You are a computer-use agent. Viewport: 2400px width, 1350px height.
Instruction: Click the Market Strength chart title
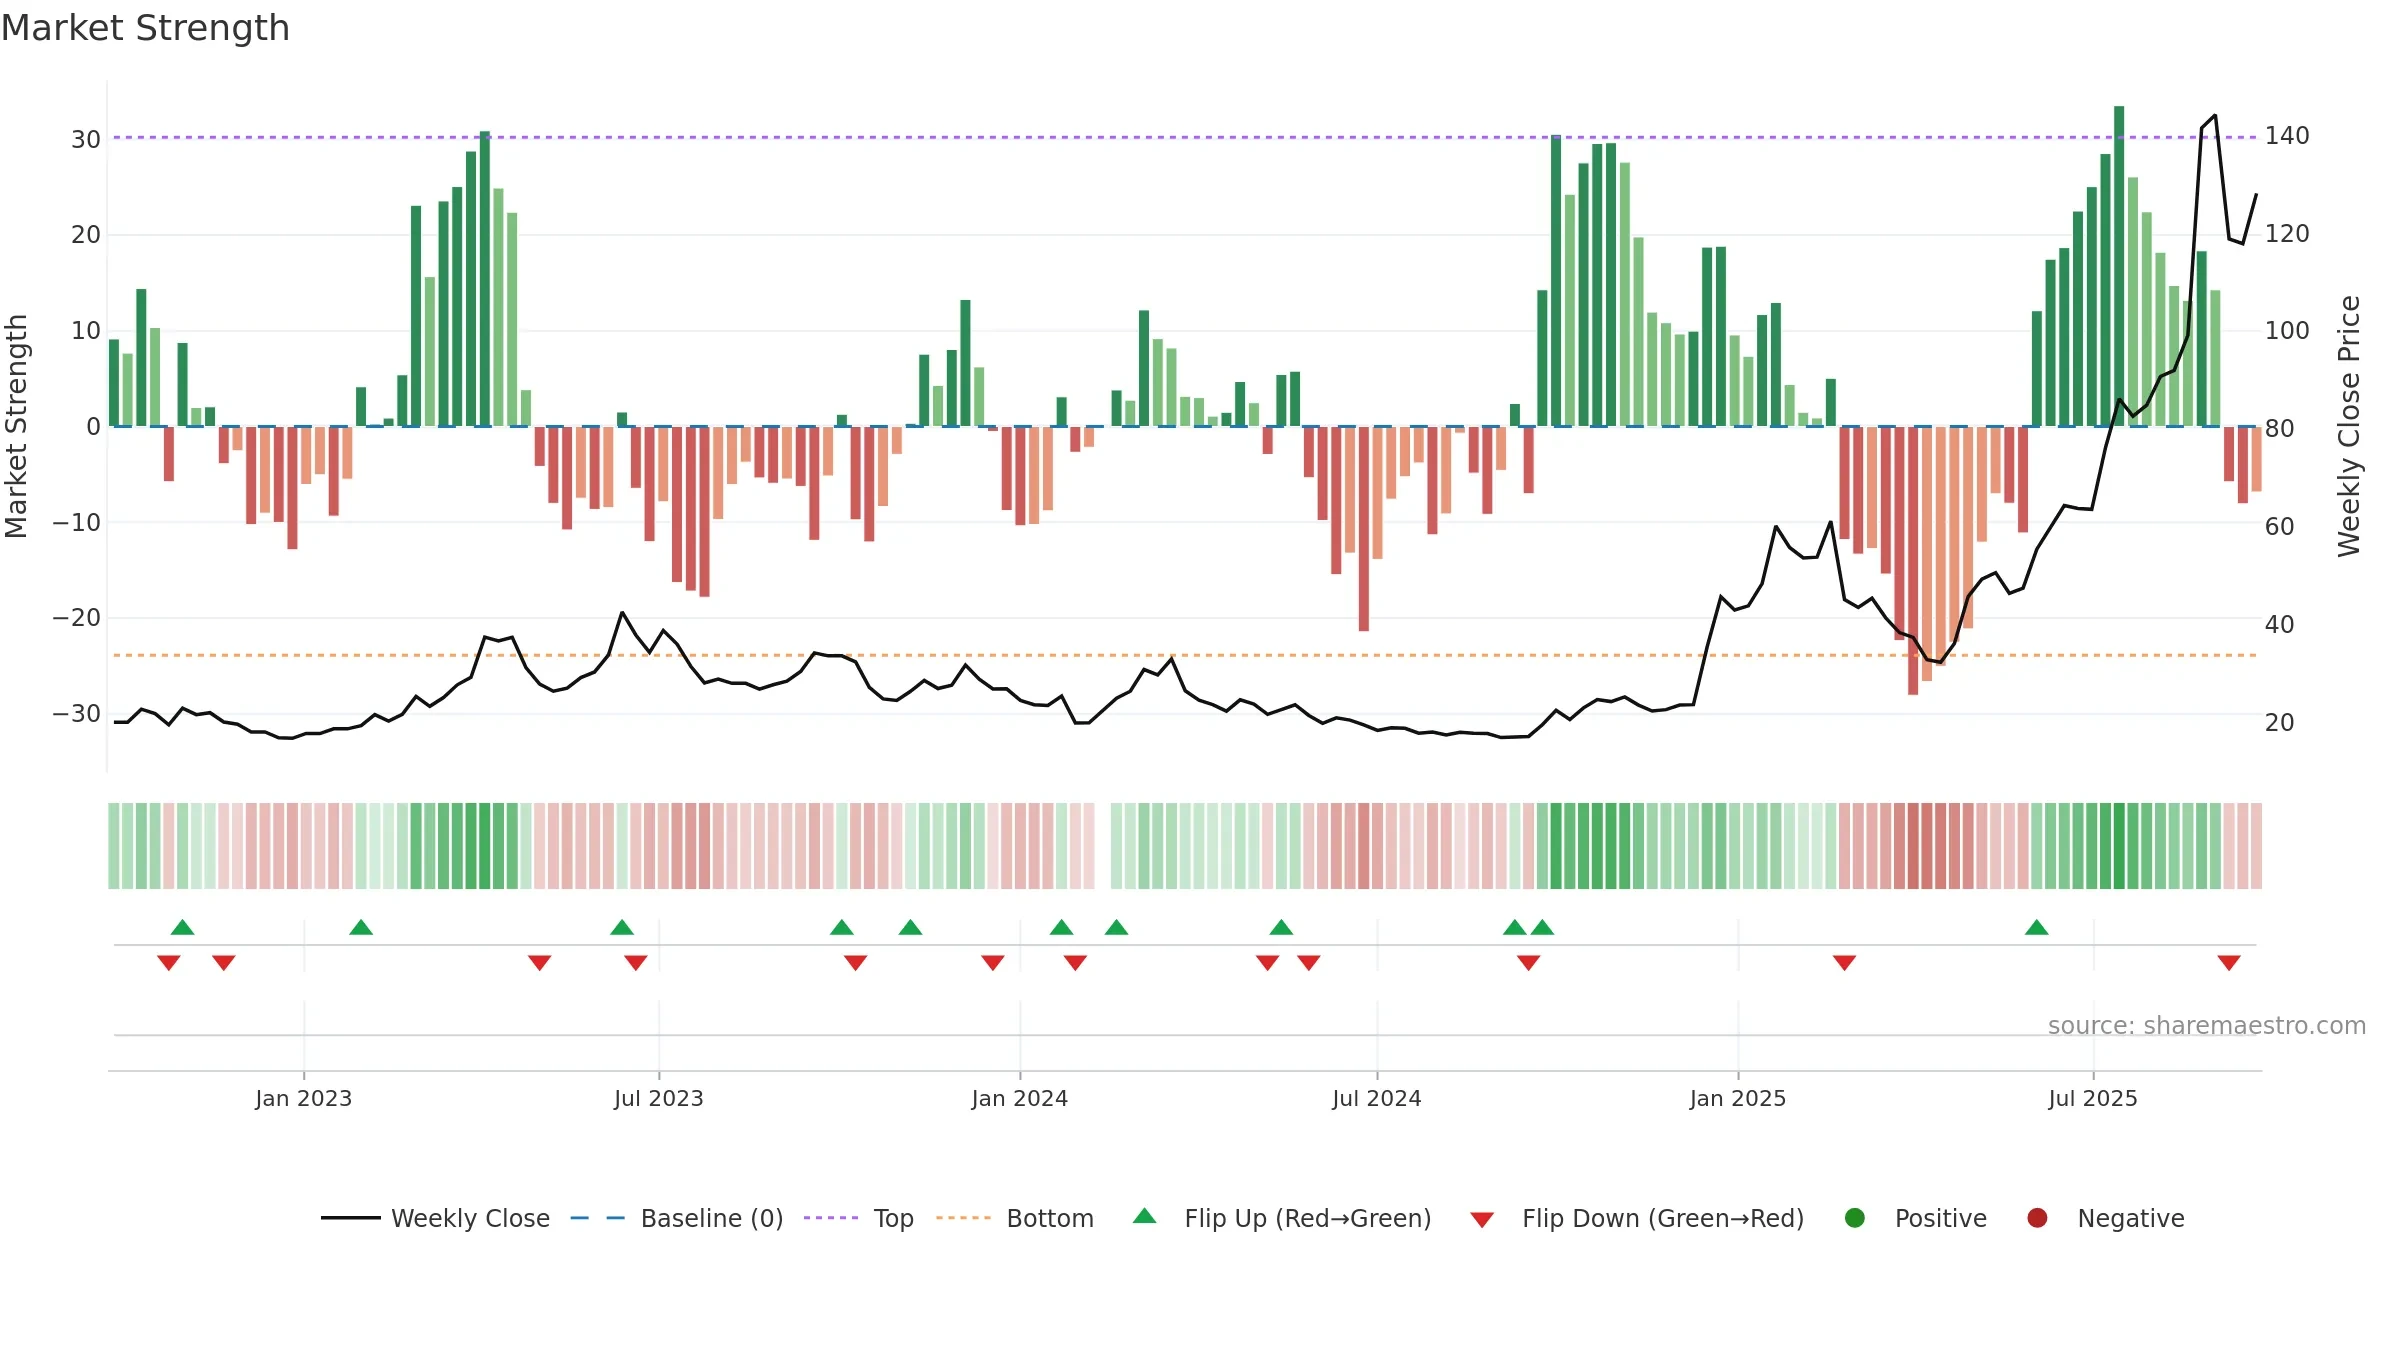(x=145, y=28)
